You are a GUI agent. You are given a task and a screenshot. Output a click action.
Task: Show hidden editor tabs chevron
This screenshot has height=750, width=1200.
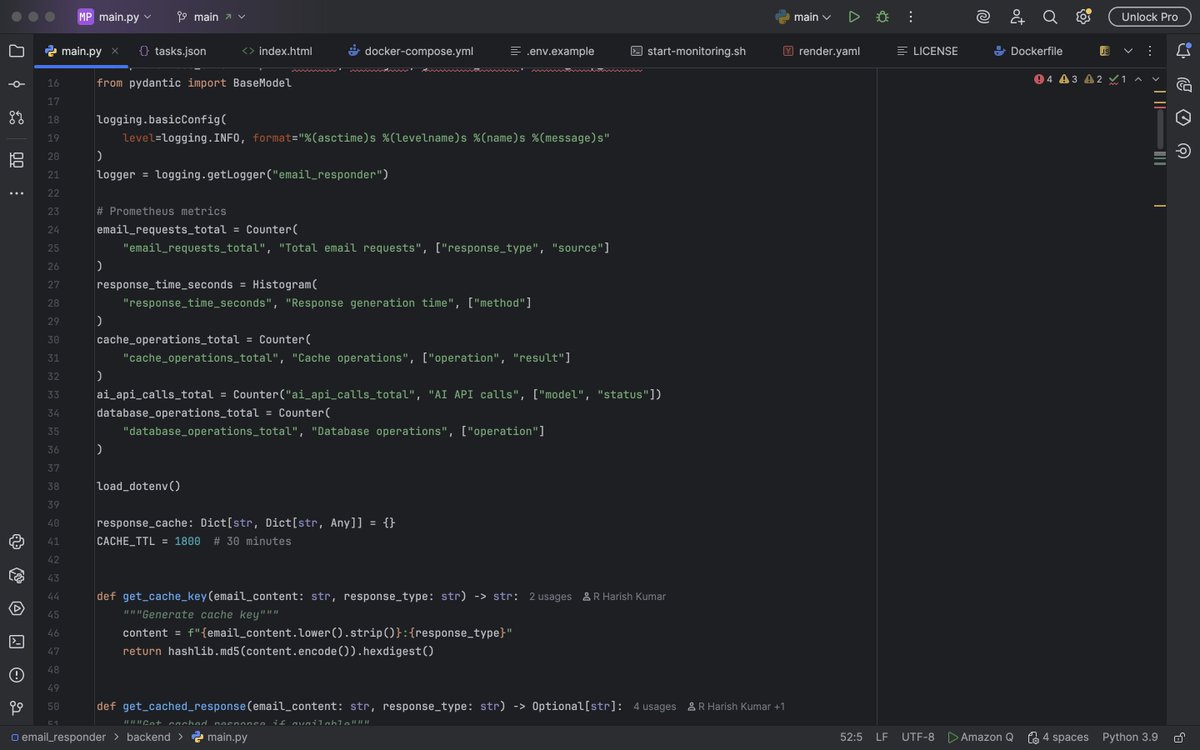(1129, 51)
